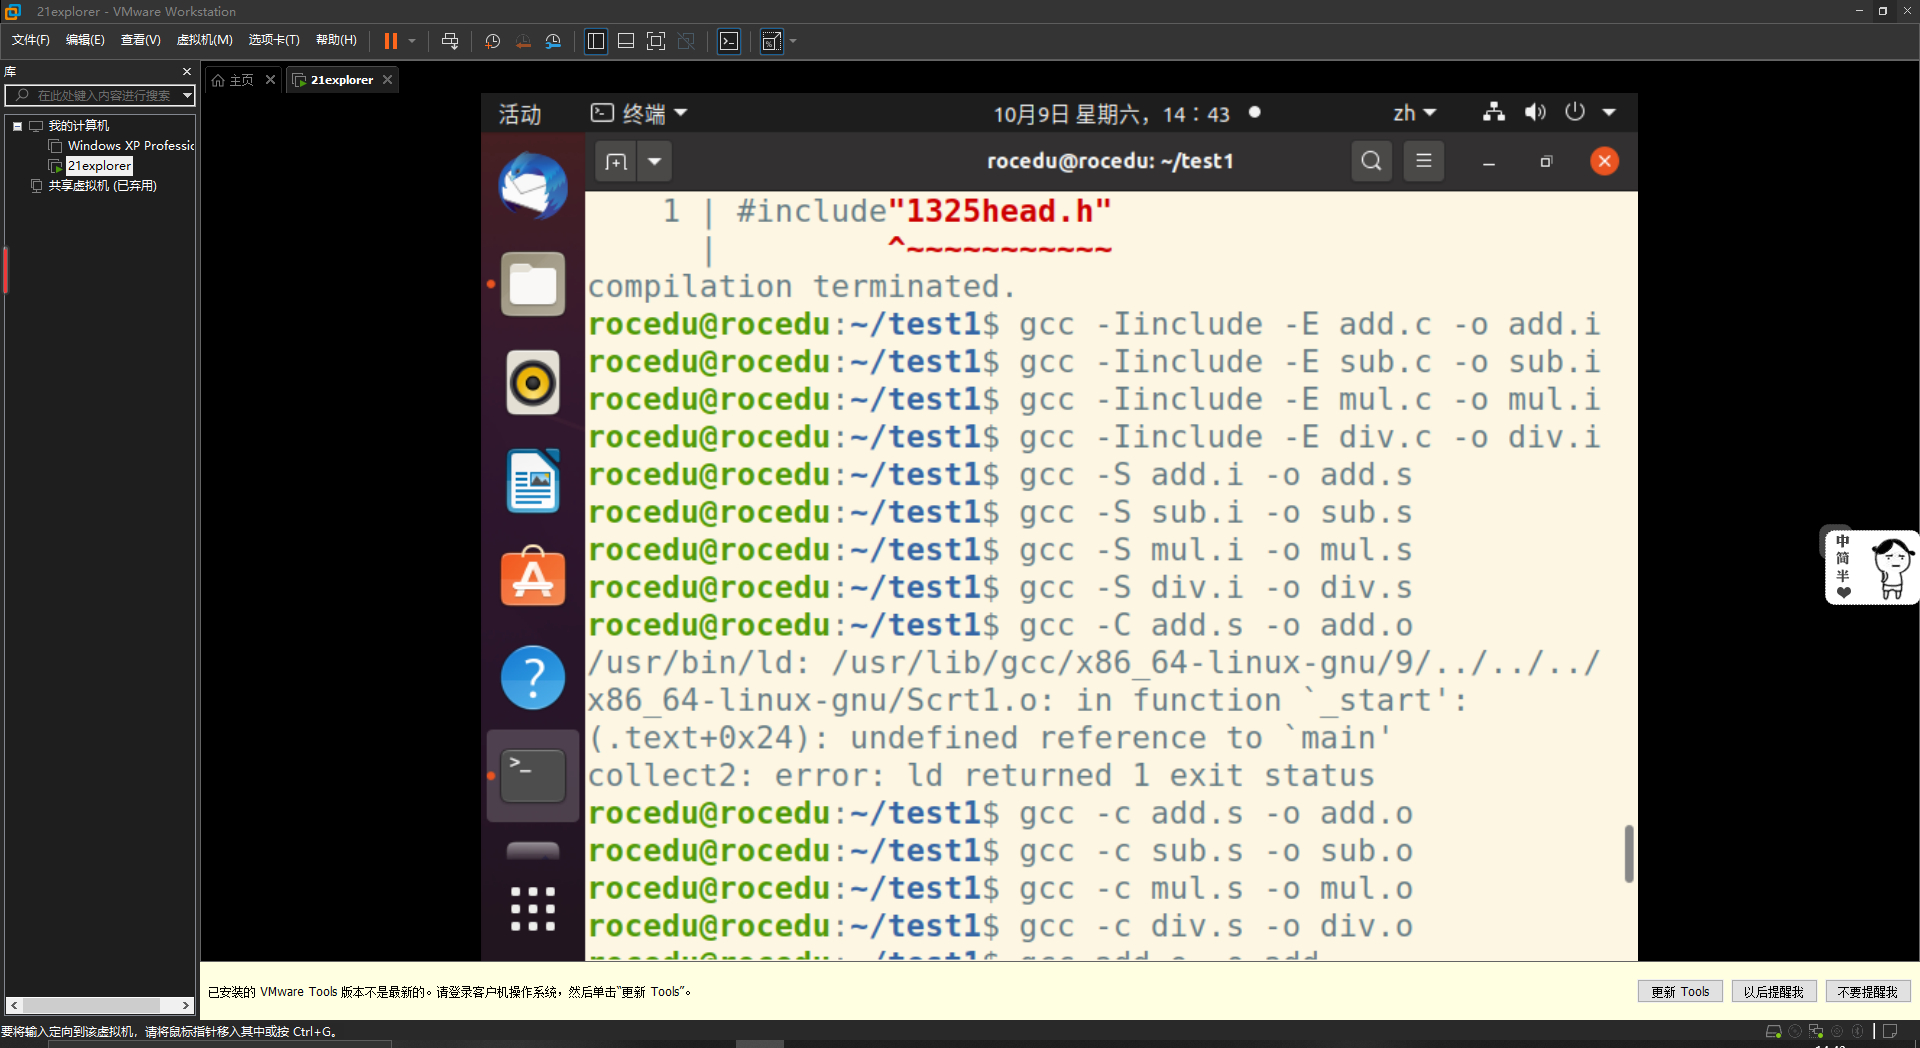Select 21explorer in the library tree
The image size is (1920, 1048).
tap(99, 166)
